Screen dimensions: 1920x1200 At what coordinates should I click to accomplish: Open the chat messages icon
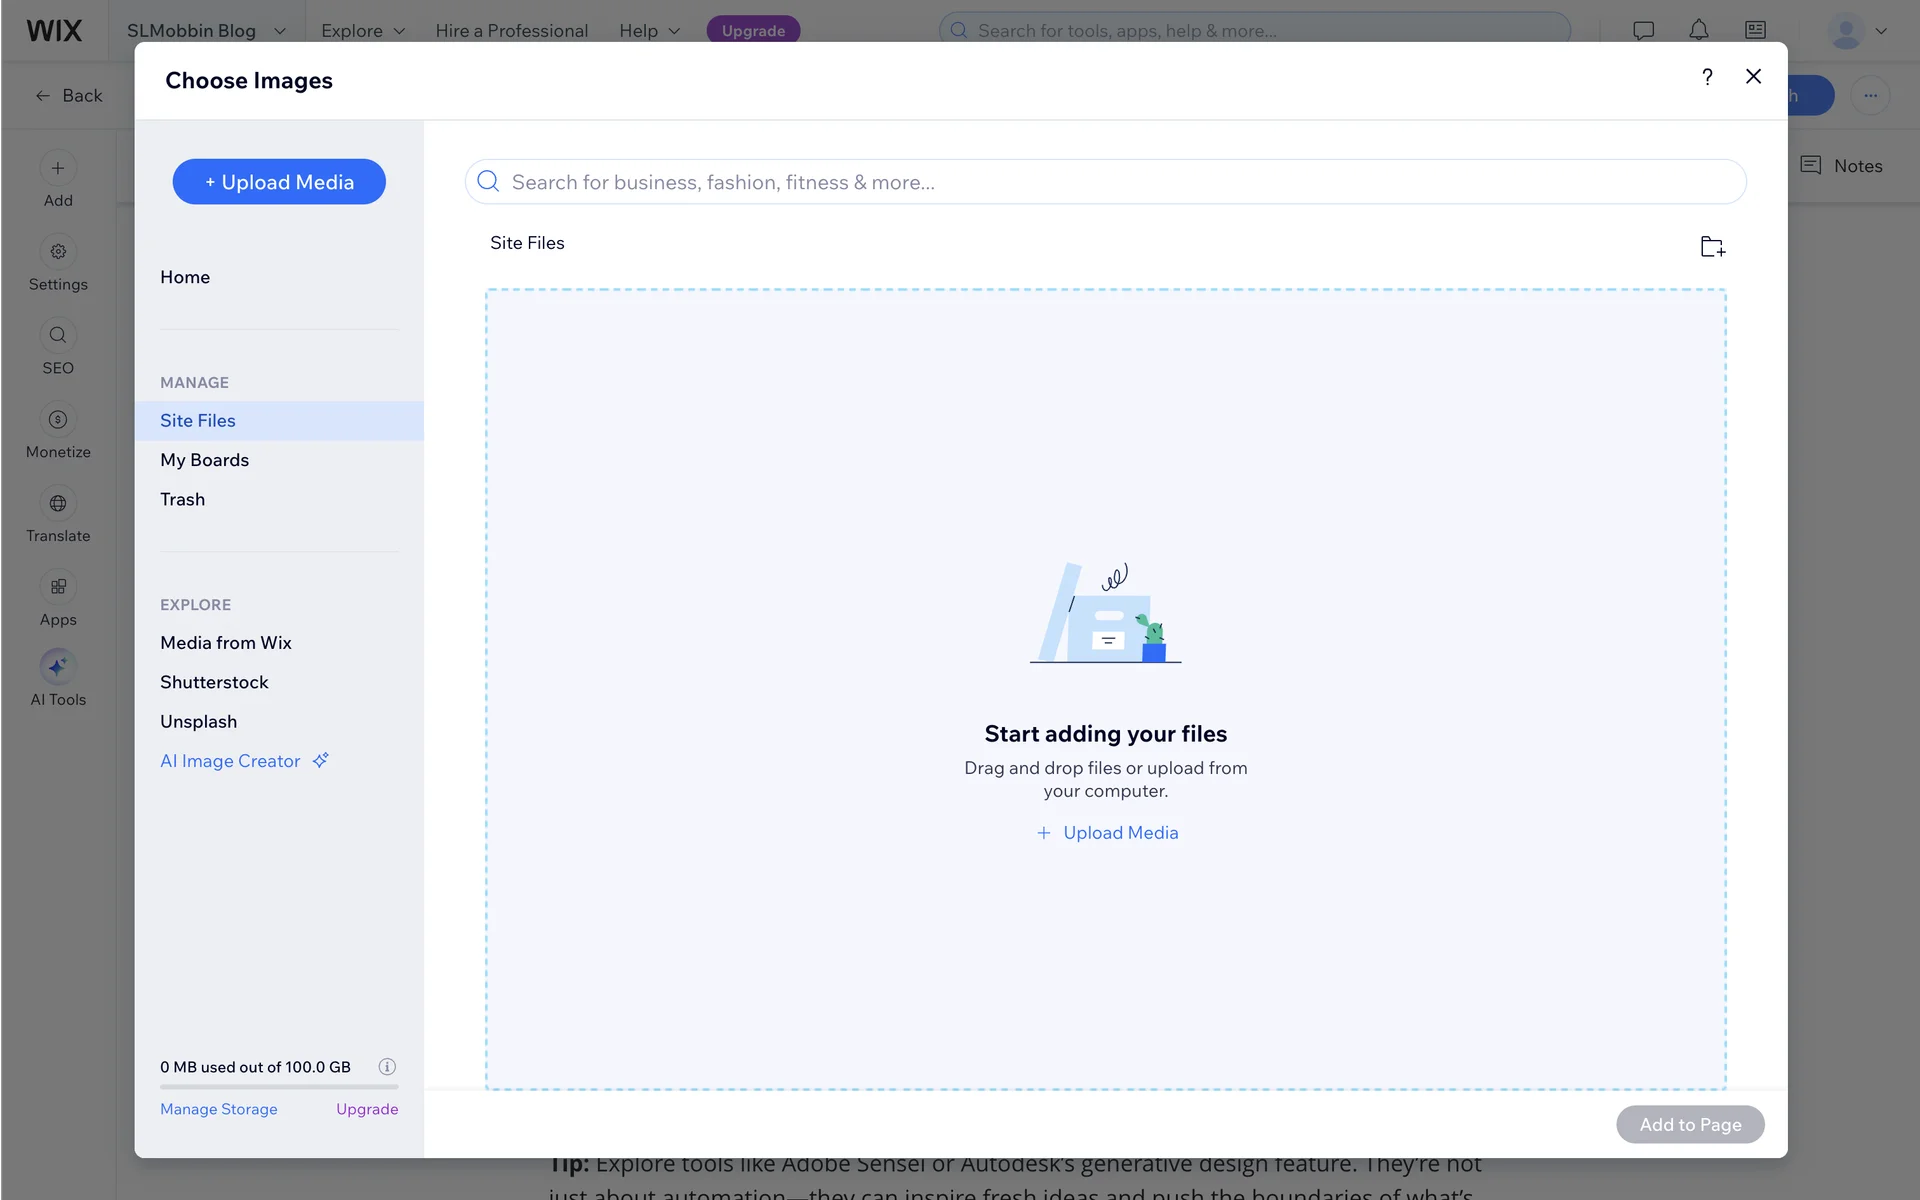pos(1643,31)
